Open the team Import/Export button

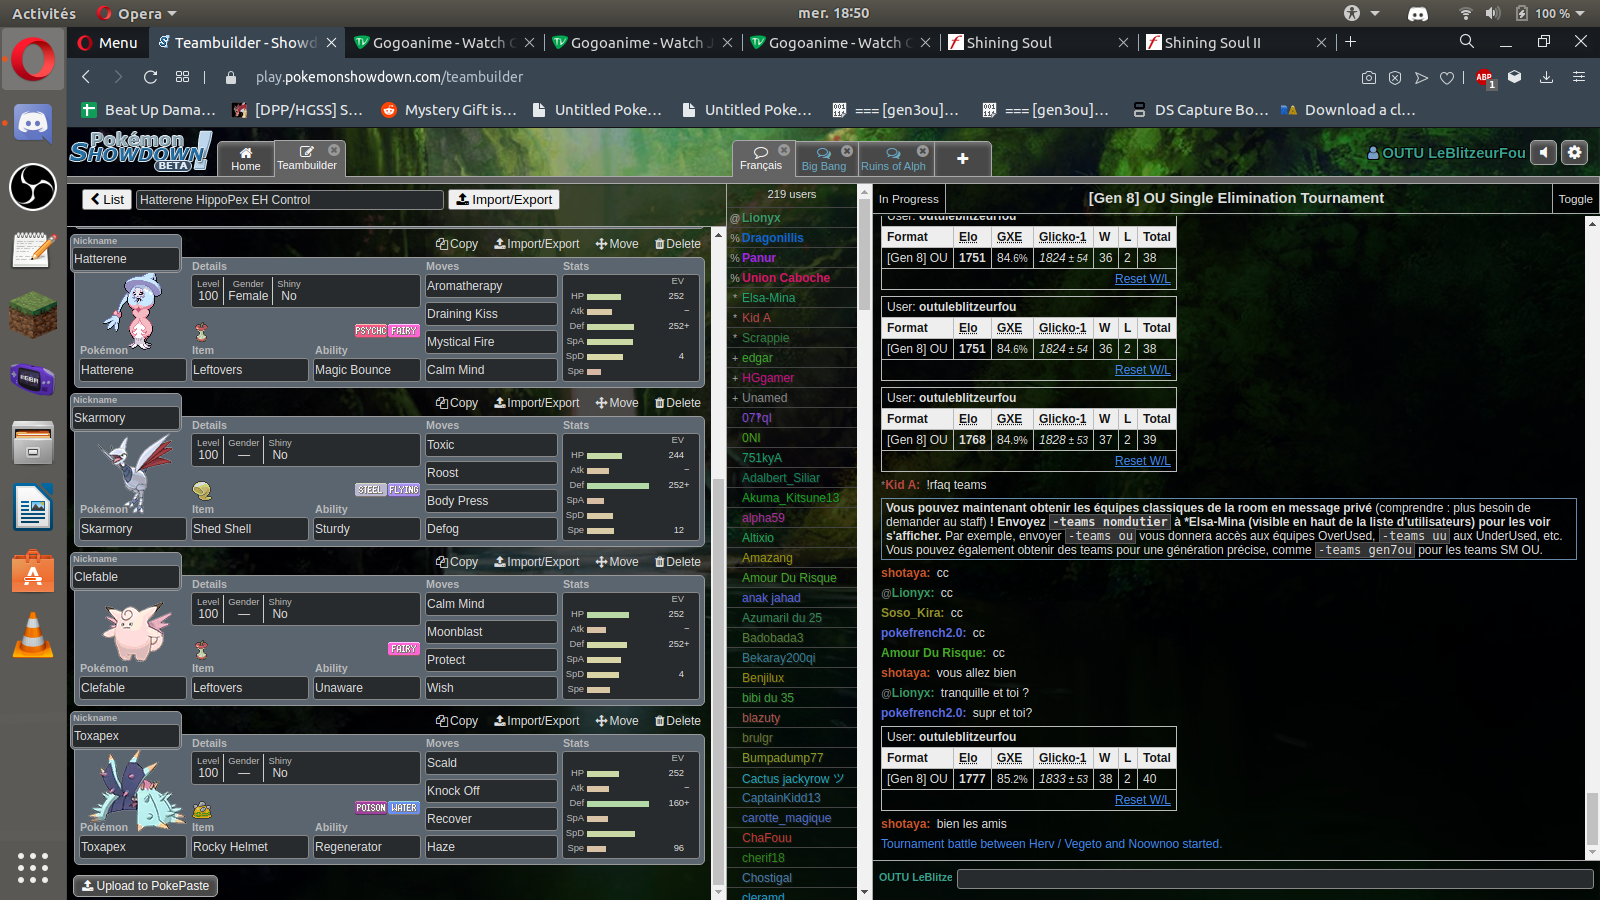504,200
